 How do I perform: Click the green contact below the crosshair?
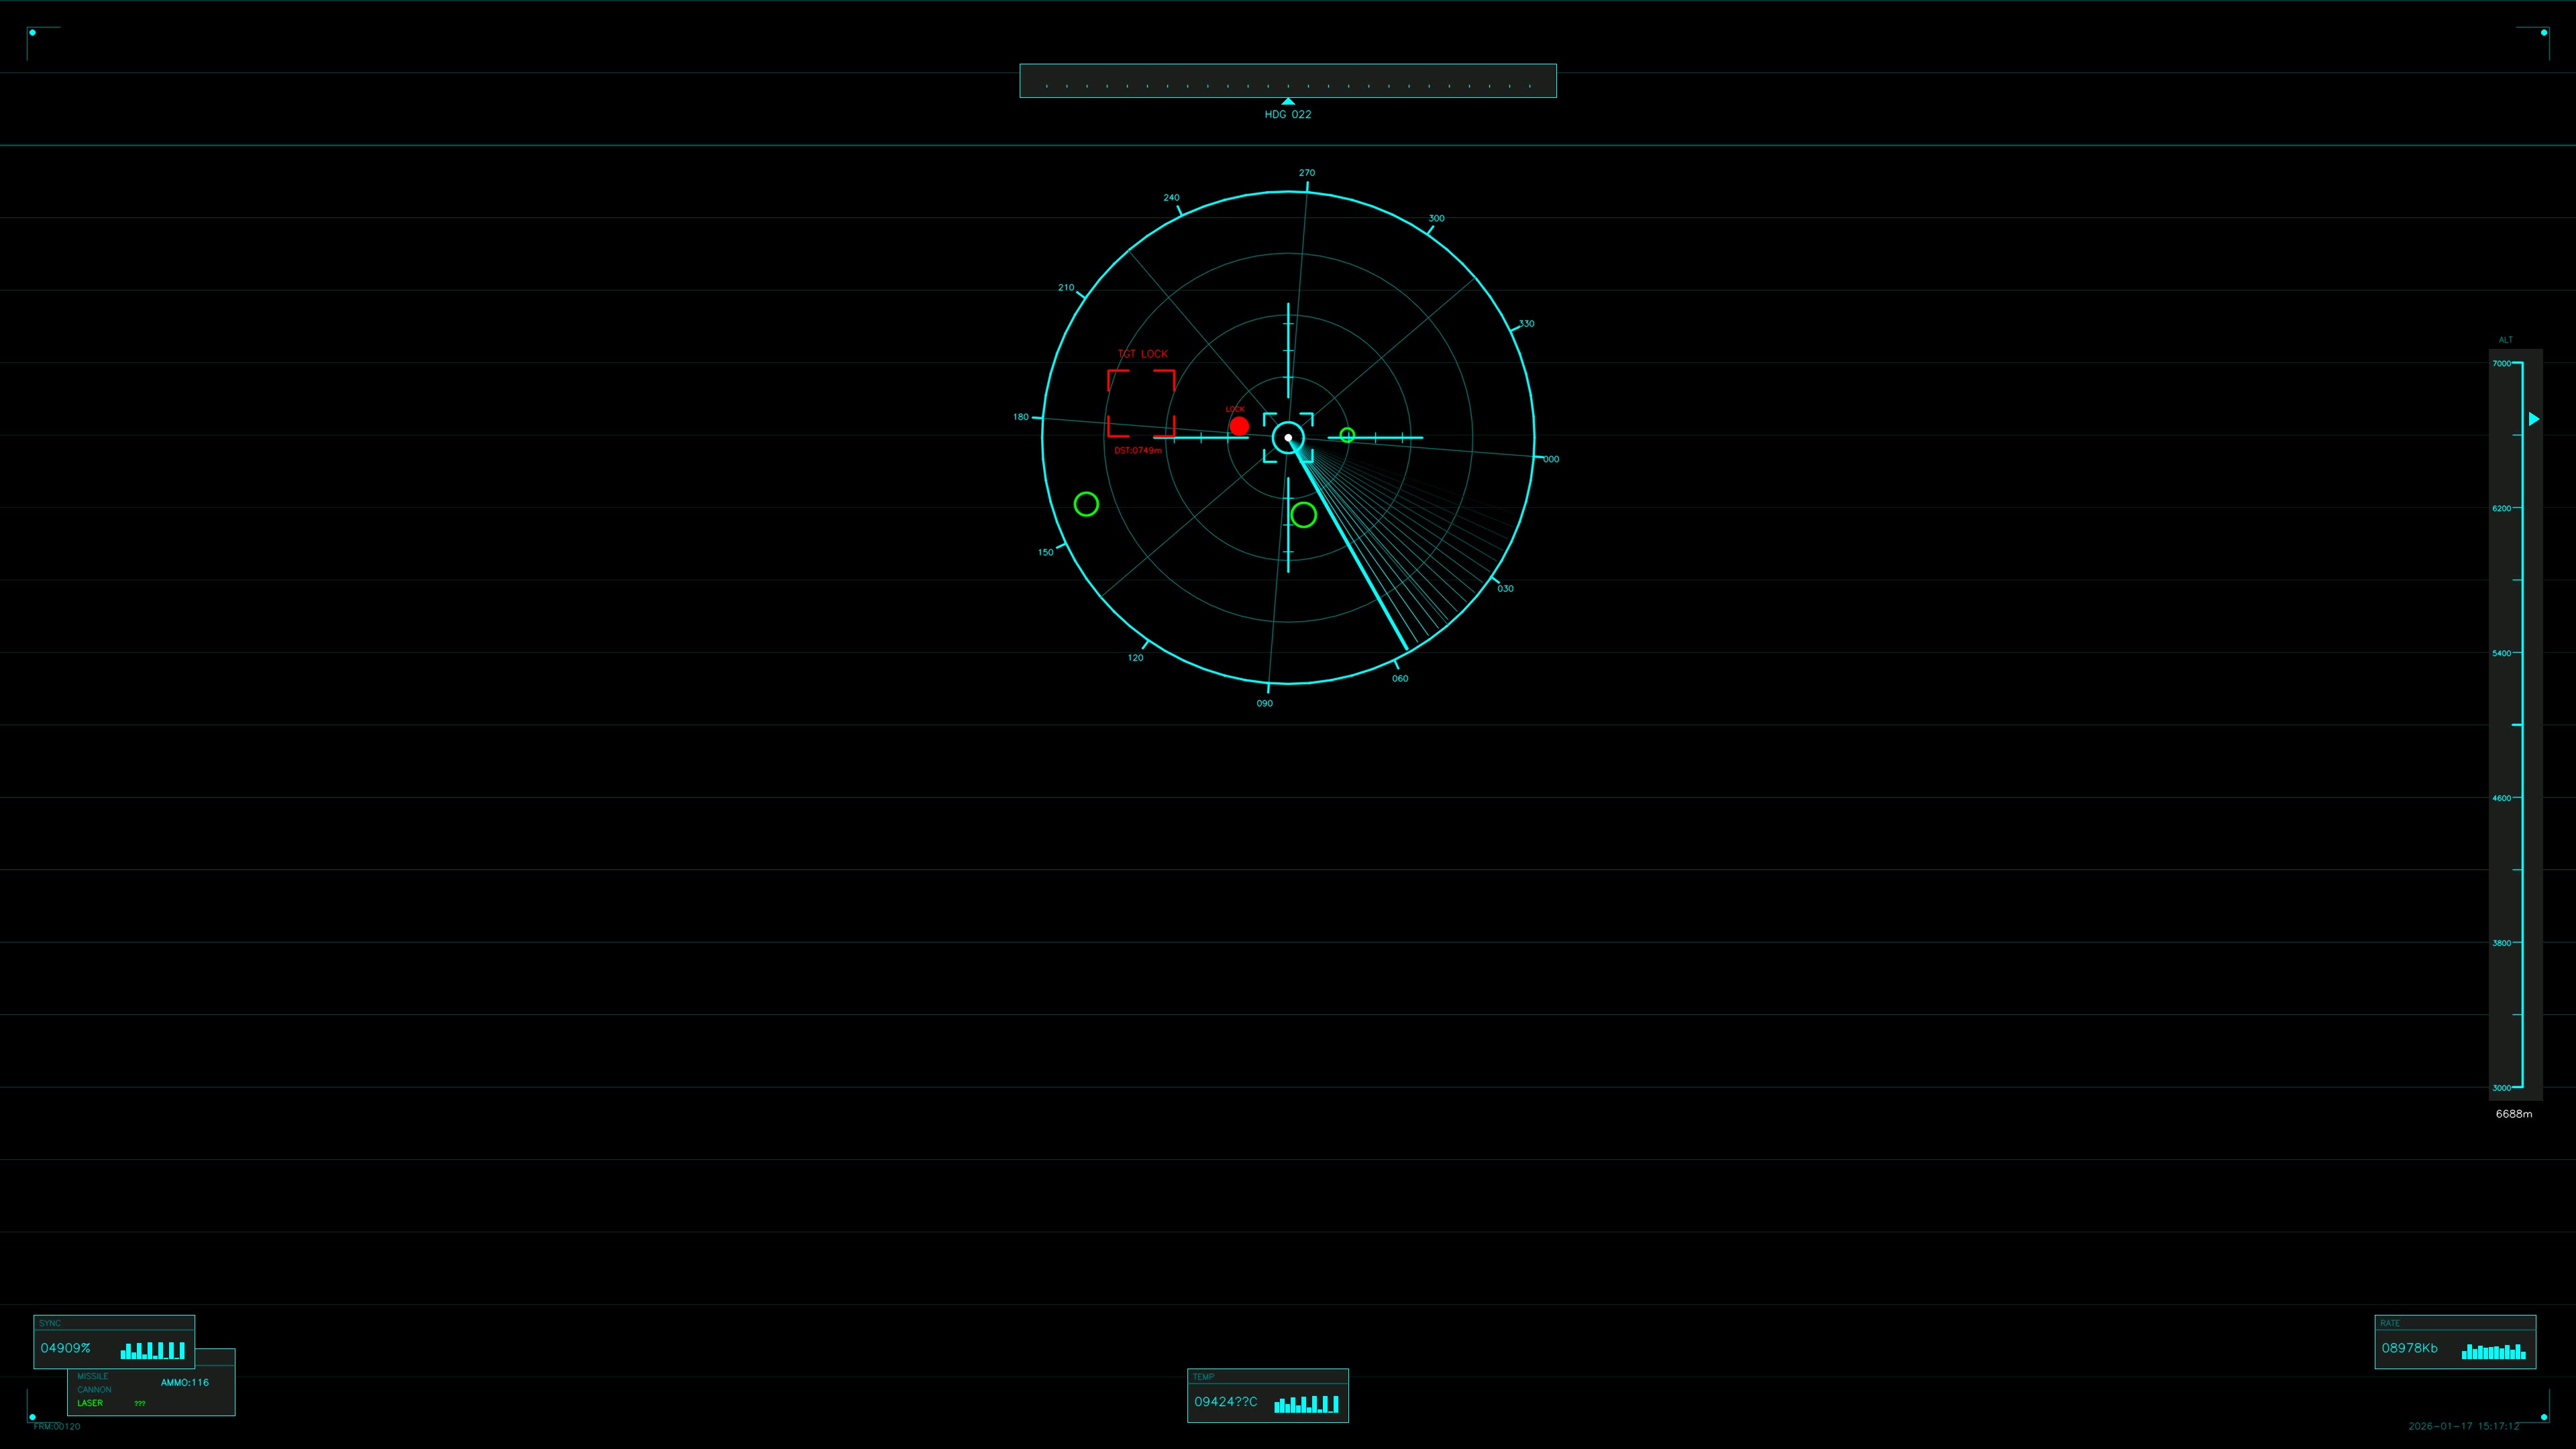click(x=1303, y=516)
